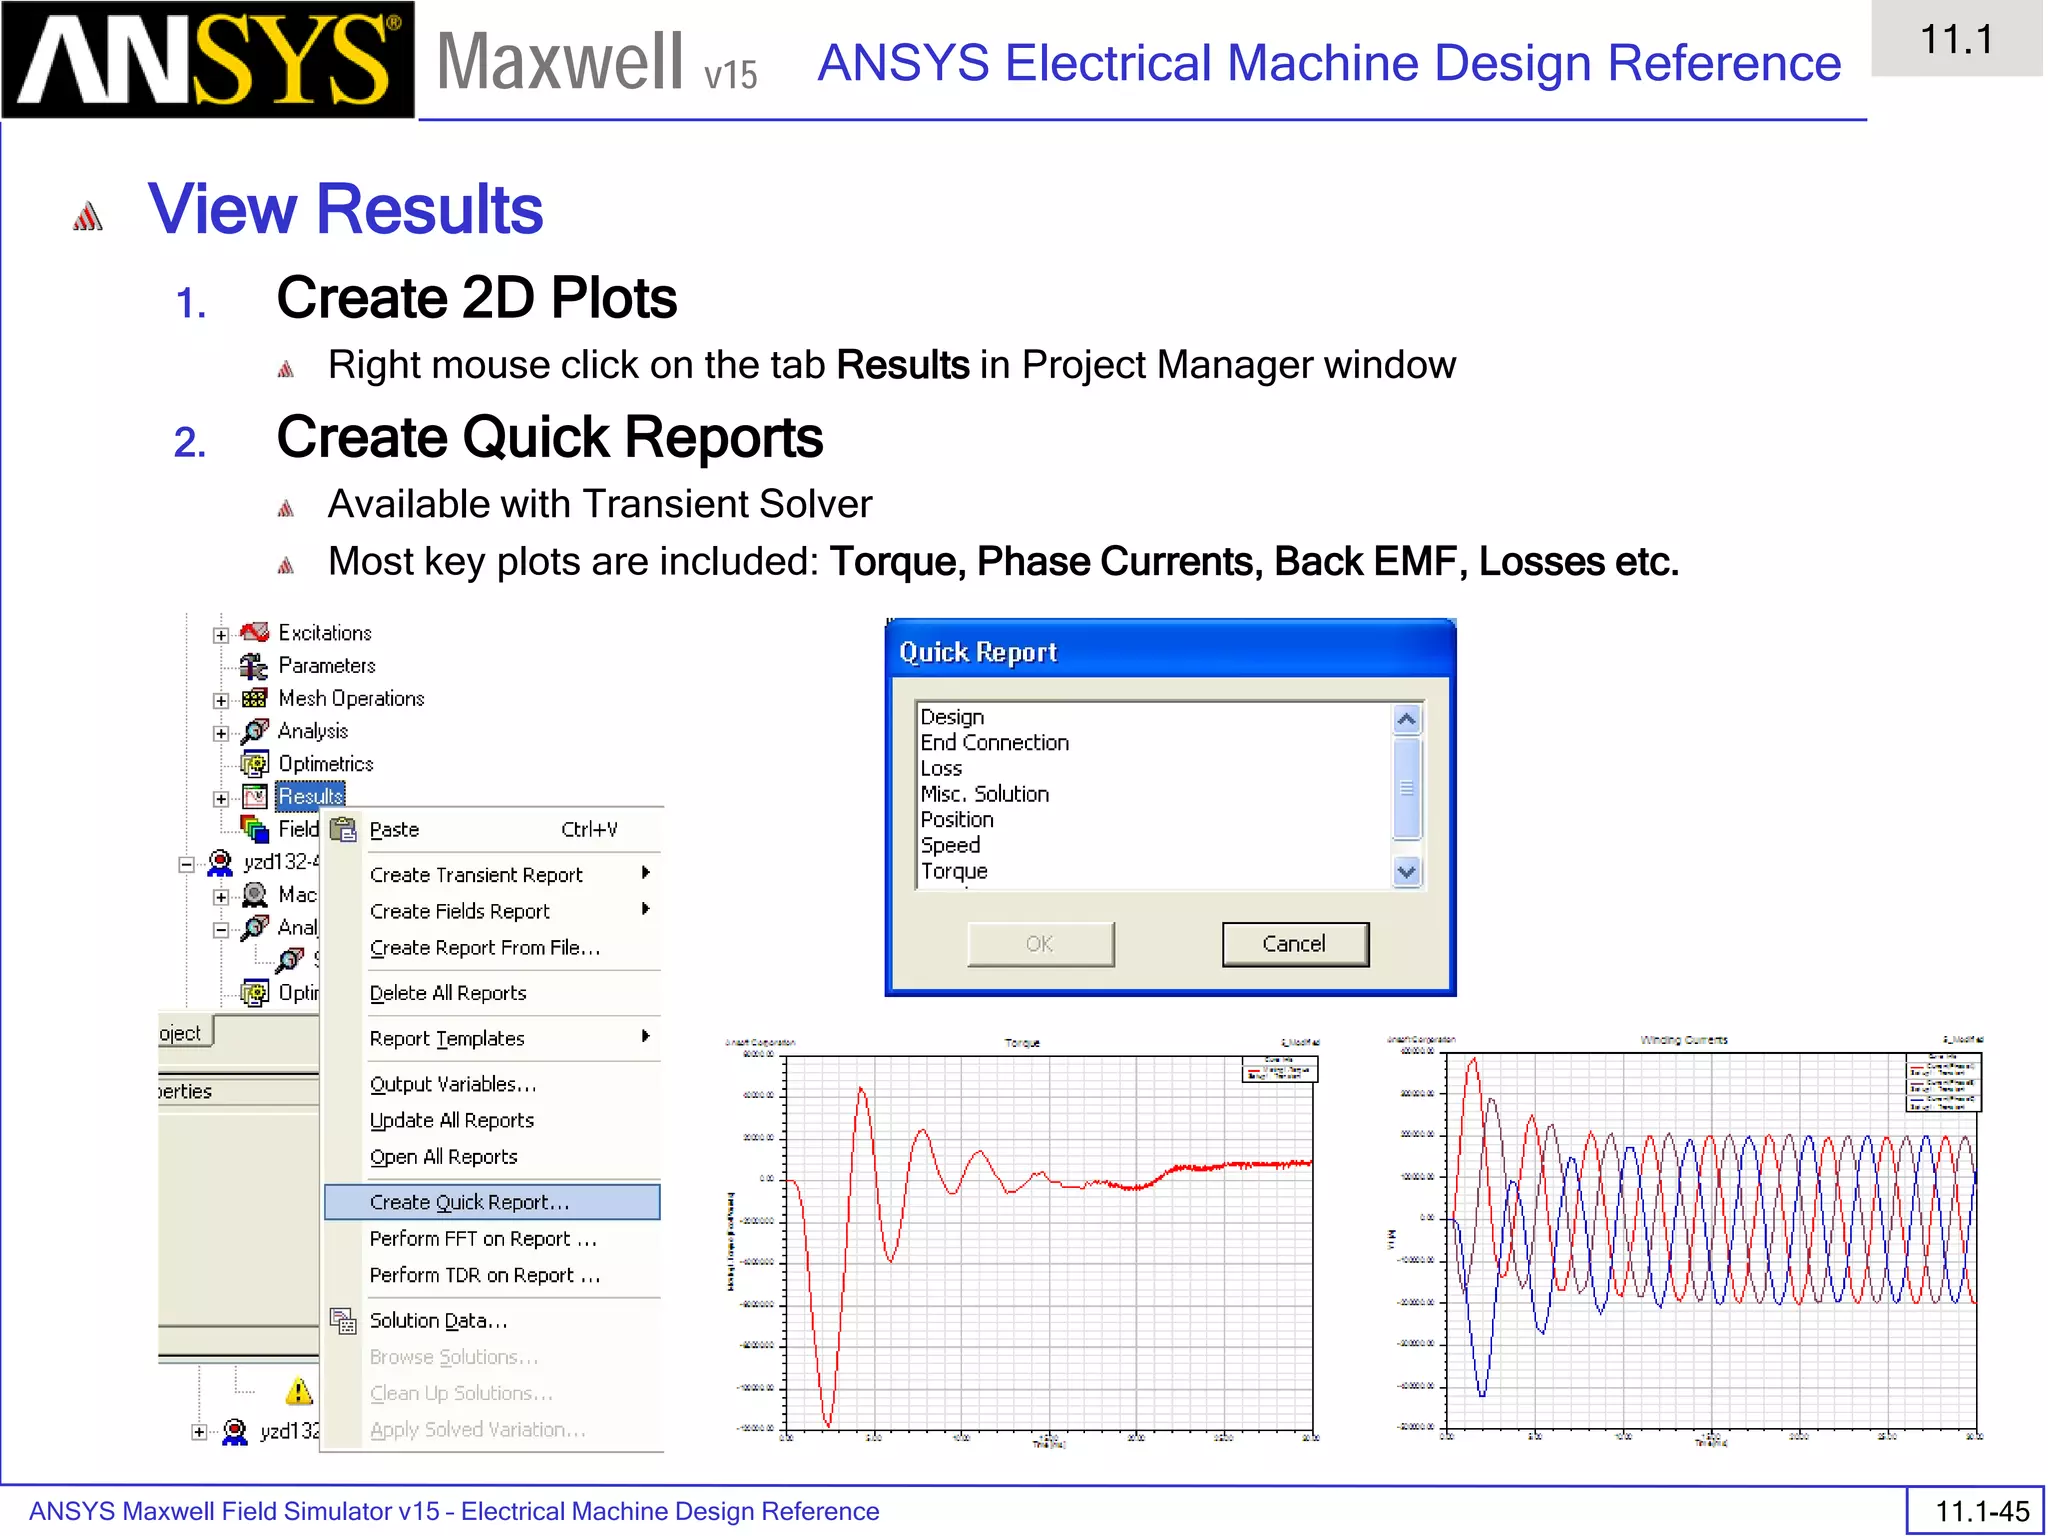Screen dimensions: 2048x1536
Task: Open Solution Data from menu
Action: (492, 1320)
